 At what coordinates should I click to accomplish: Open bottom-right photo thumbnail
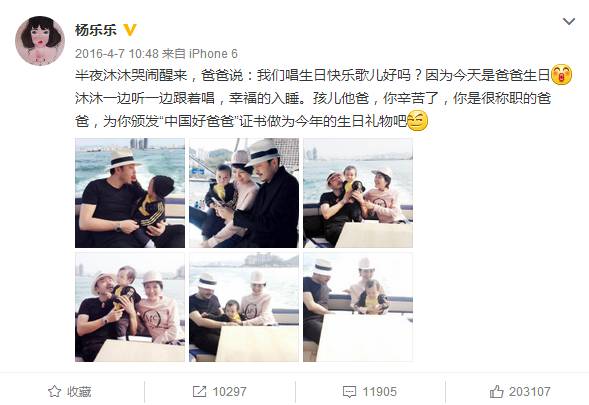click(358, 307)
